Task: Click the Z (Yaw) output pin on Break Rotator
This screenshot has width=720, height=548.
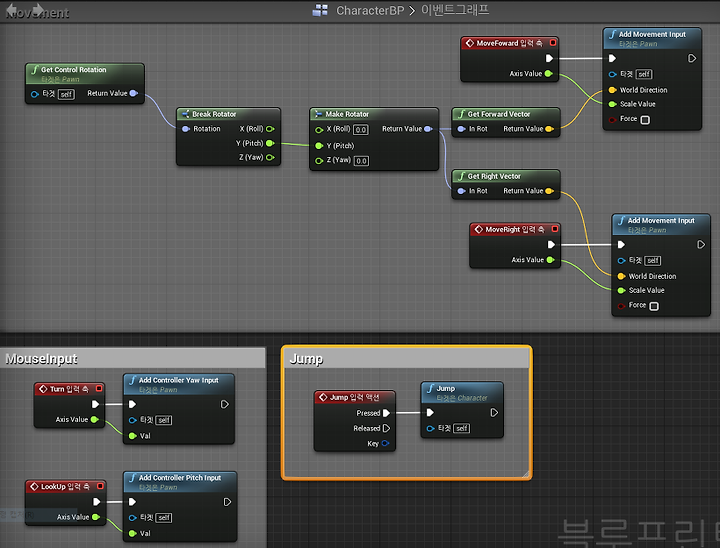Action: point(270,157)
